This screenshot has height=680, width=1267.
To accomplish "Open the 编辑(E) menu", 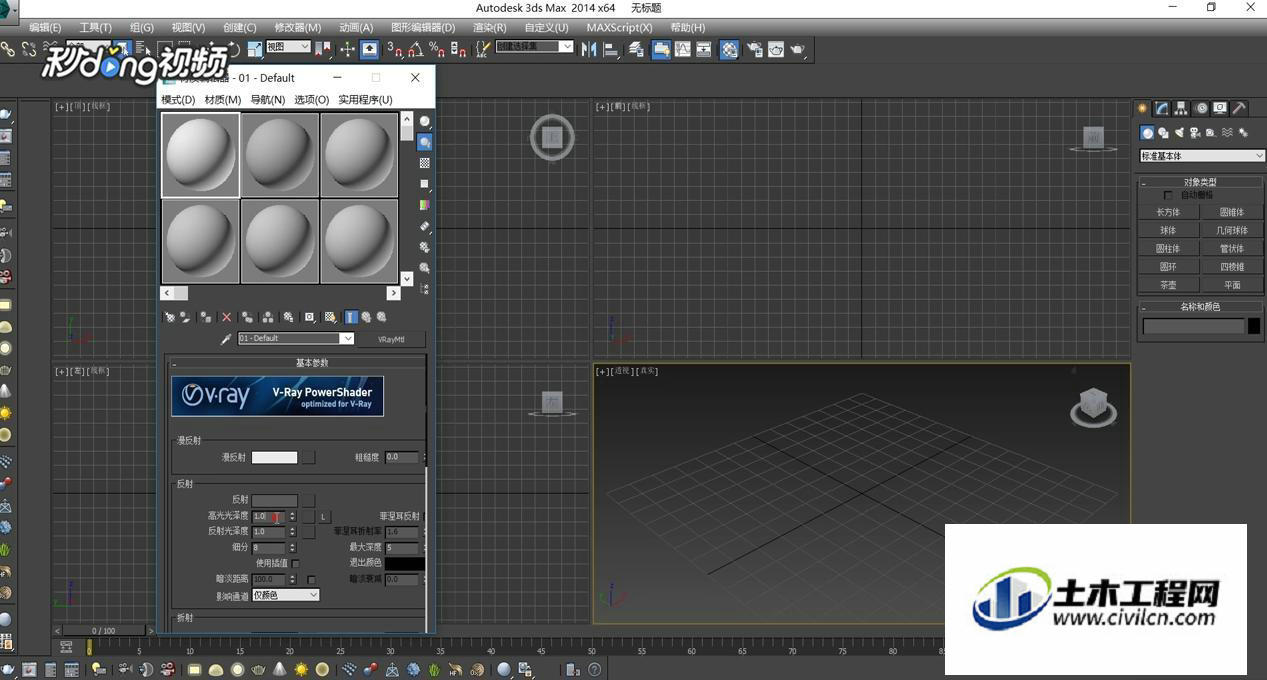I will point(45,27).
